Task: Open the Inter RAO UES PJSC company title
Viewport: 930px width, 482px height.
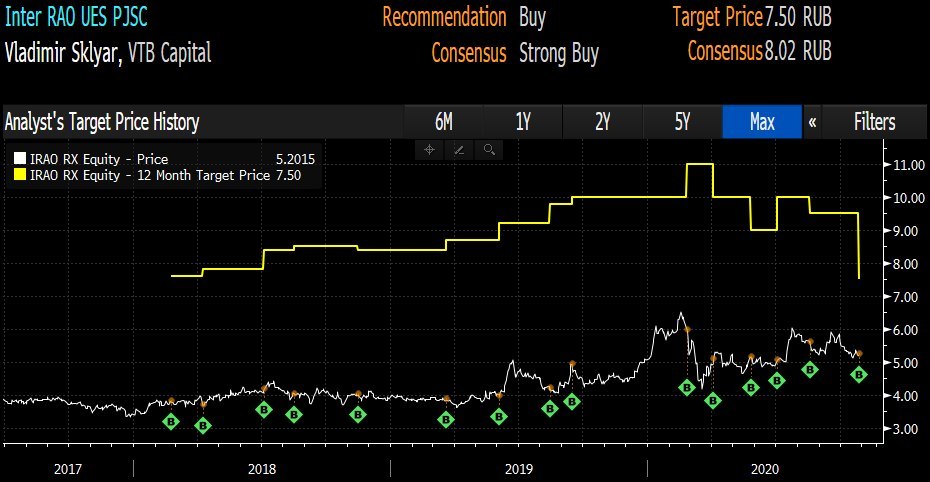Action: [76, 17]
